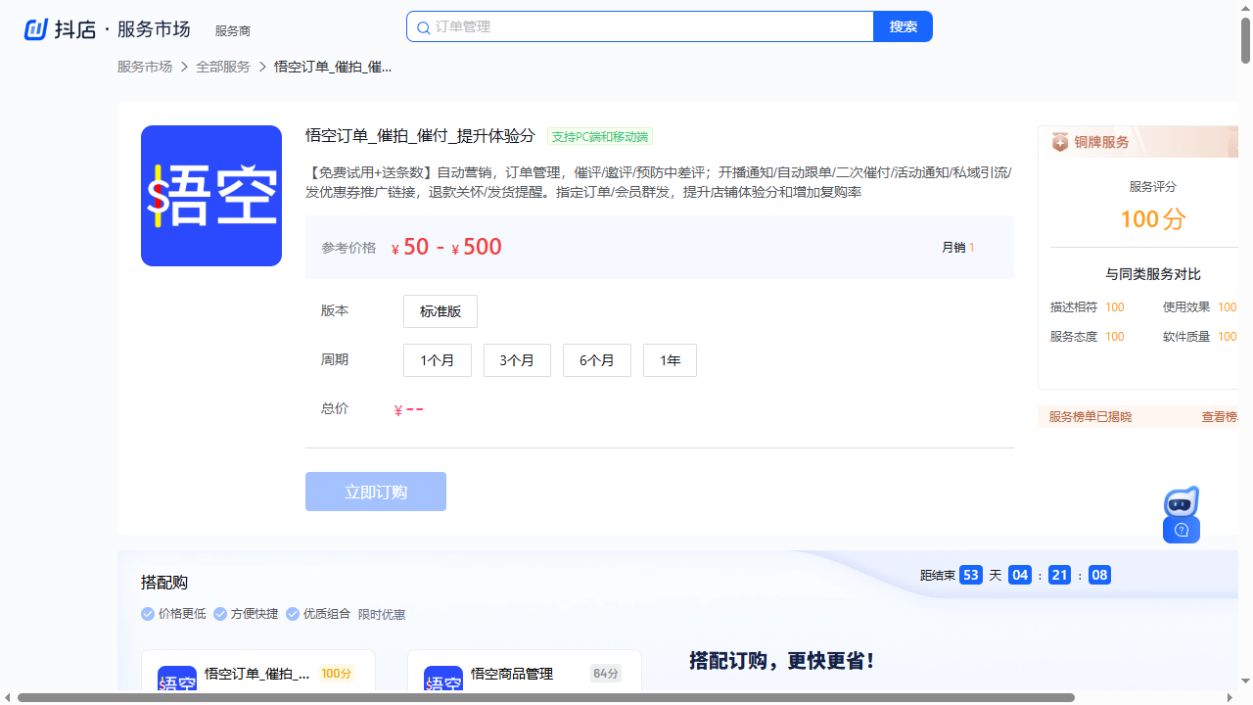Click the 月销 1 sales text

(x=958, y=247)
